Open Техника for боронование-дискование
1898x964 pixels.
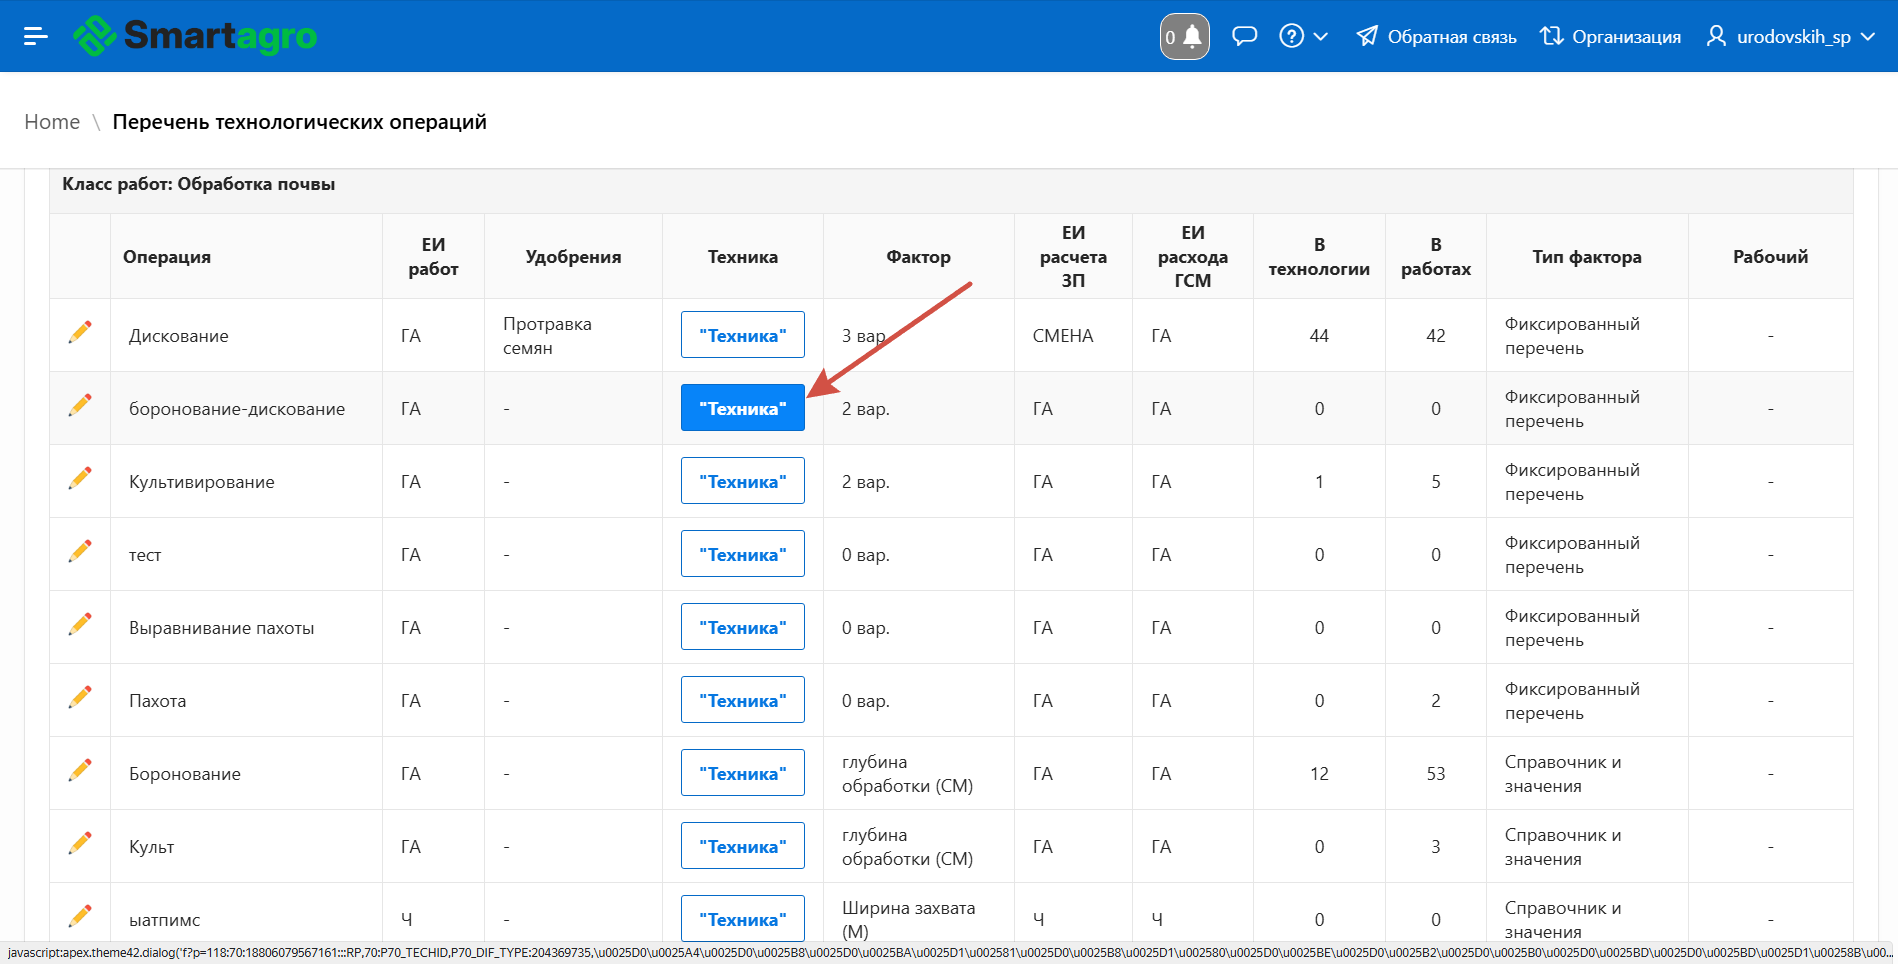point(742,408)
